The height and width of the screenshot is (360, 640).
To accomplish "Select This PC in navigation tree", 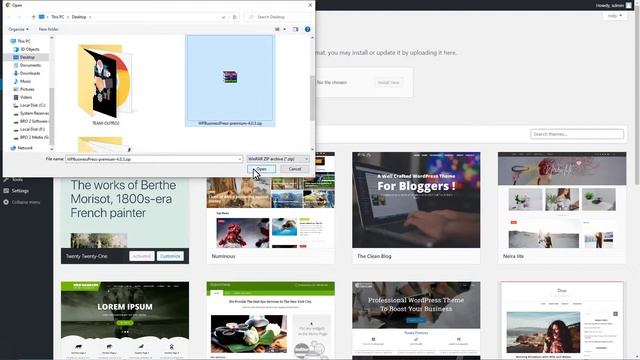I will click(x=24, y=41).
